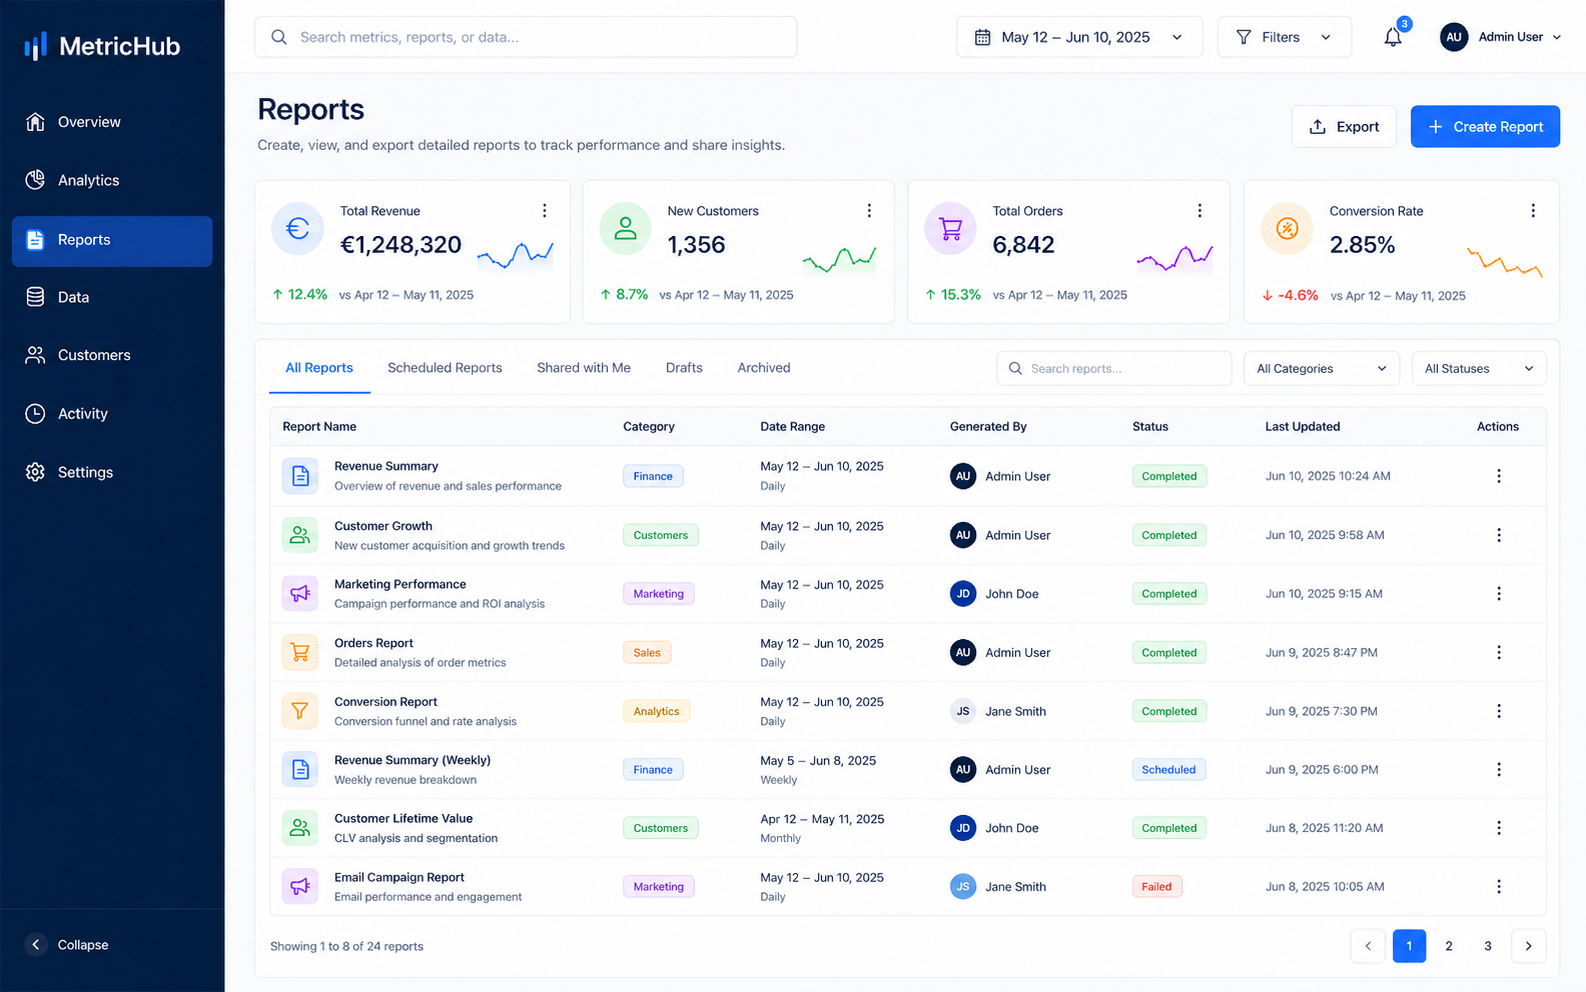Viewport: 1586px width, 992px height.
Task: Open the All Categories dropdown
Action: point(1321,369)
